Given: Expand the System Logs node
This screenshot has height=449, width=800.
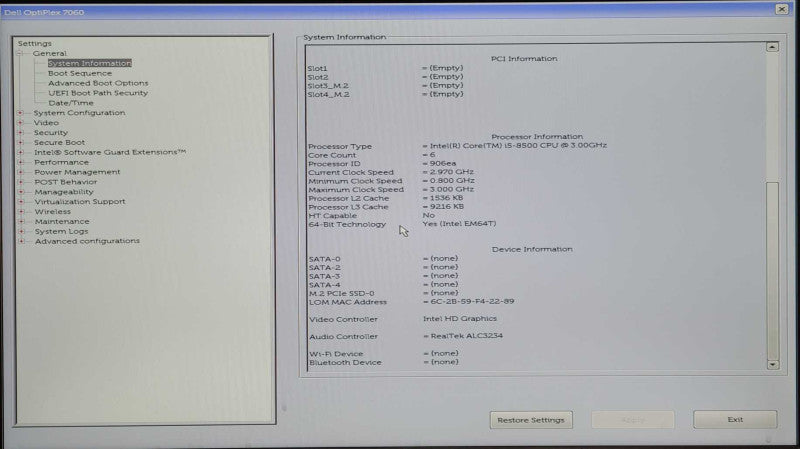Looking at the screenshot, I should tap(21, 231).
